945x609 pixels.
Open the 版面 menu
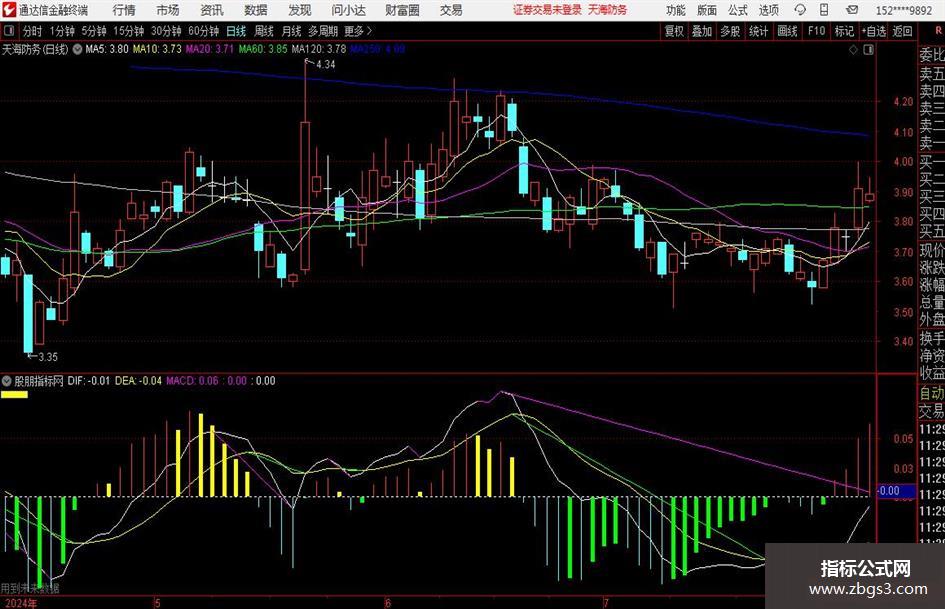point(707,10)
